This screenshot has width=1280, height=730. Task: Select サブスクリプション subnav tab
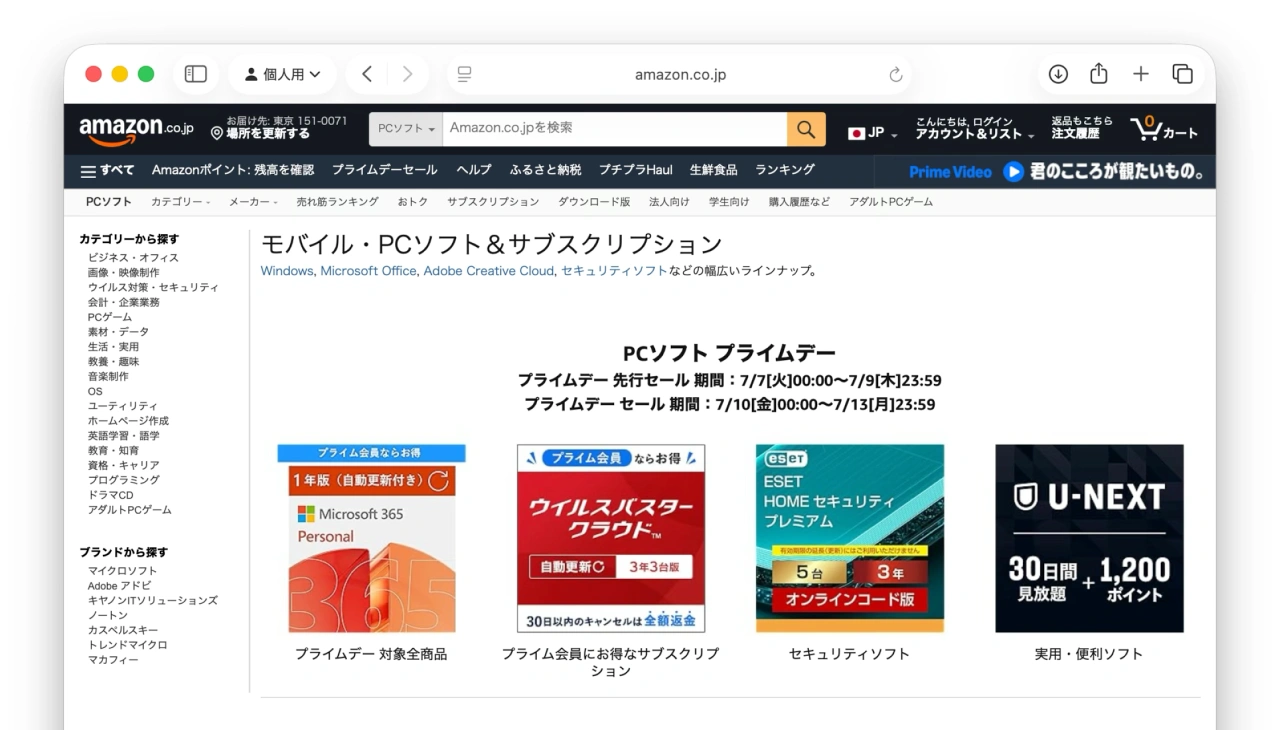493,202
